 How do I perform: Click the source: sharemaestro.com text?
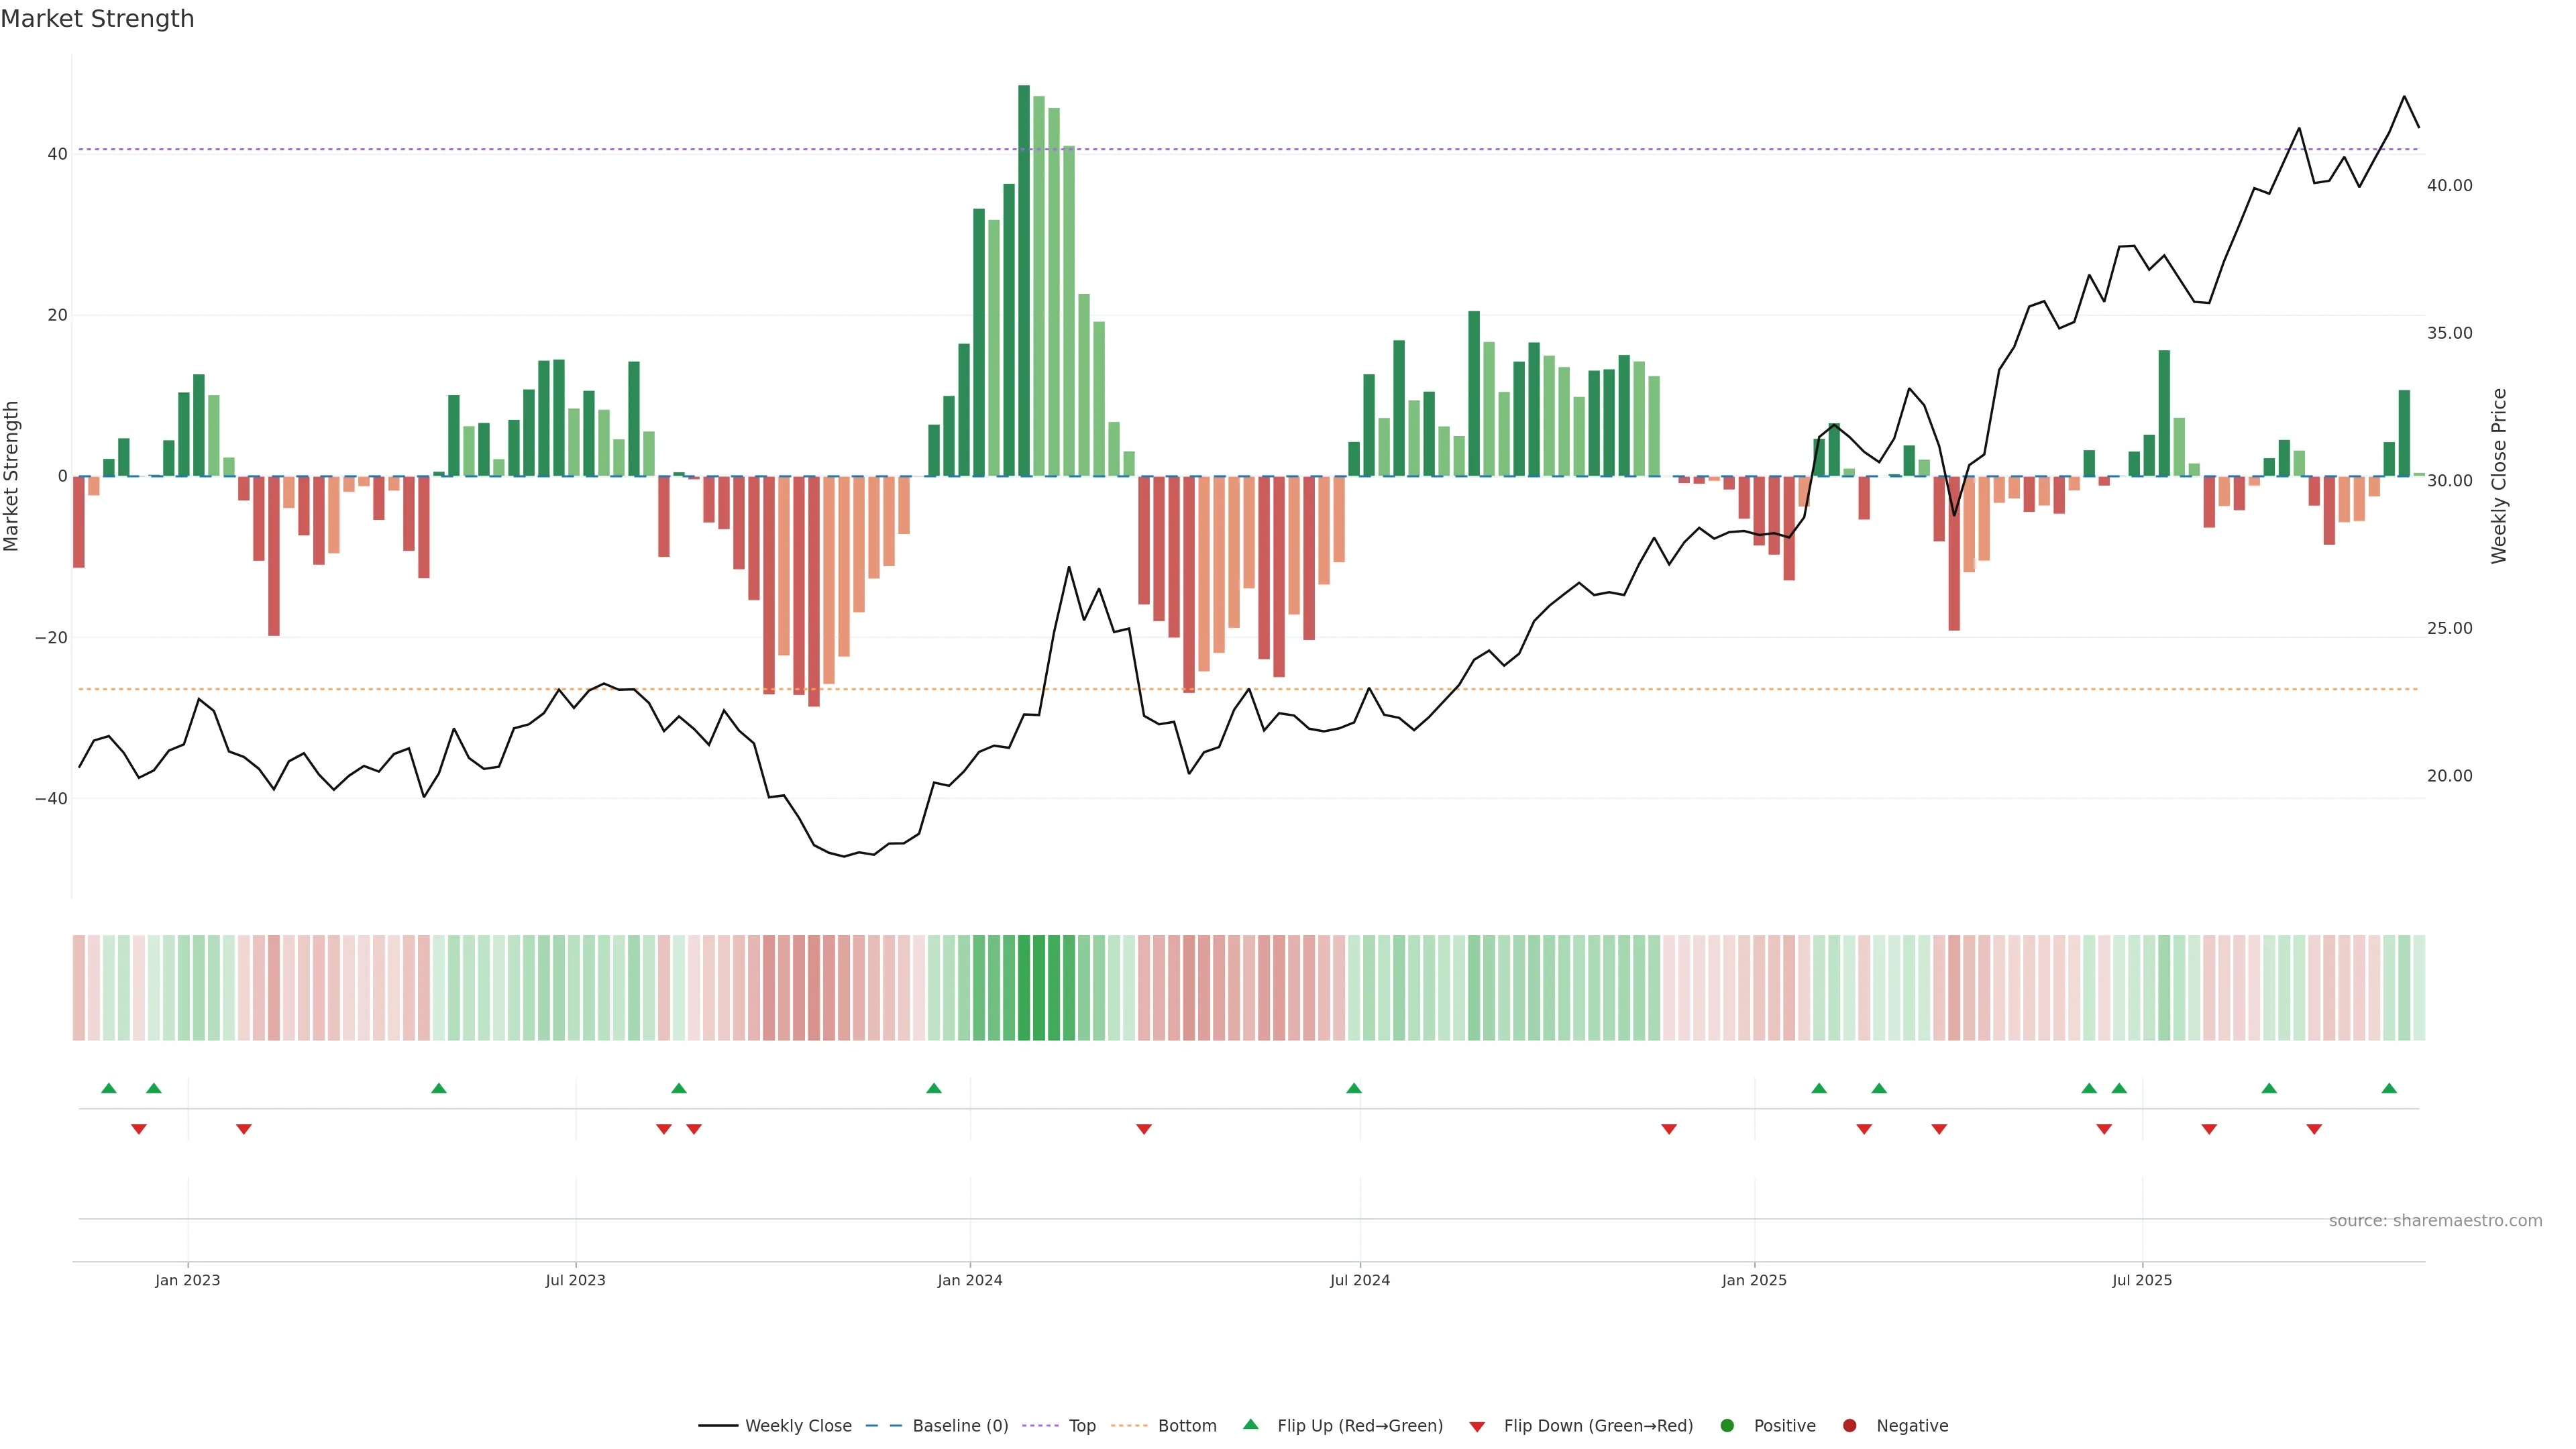[x=2435, y=1221]
